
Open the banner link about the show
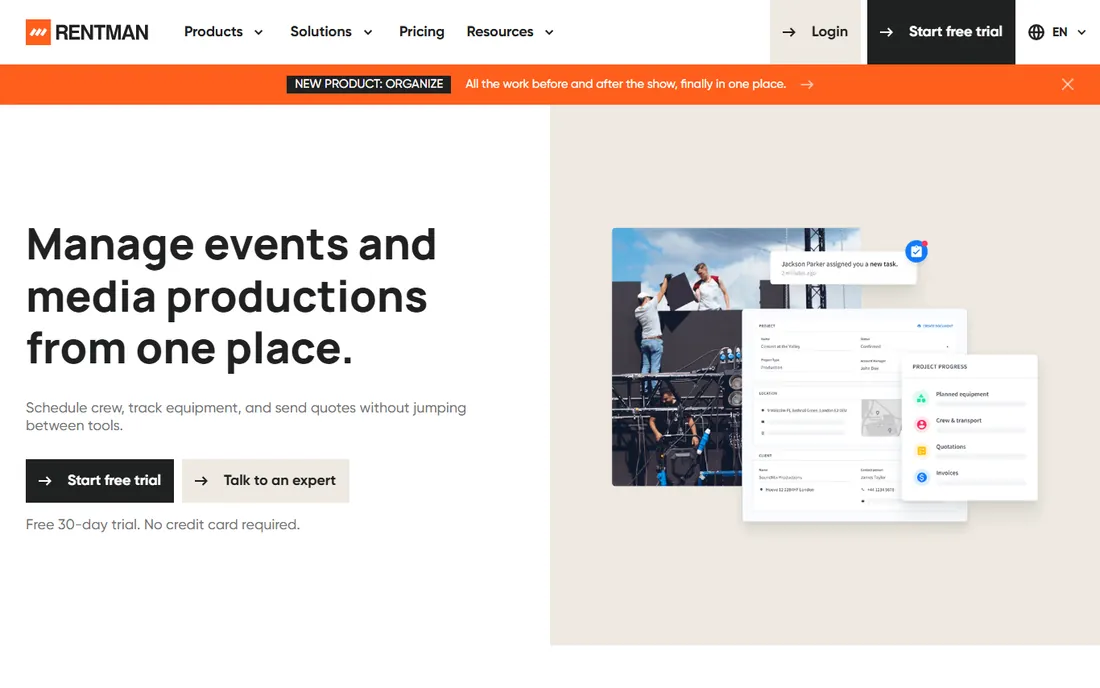click(626, 84)
